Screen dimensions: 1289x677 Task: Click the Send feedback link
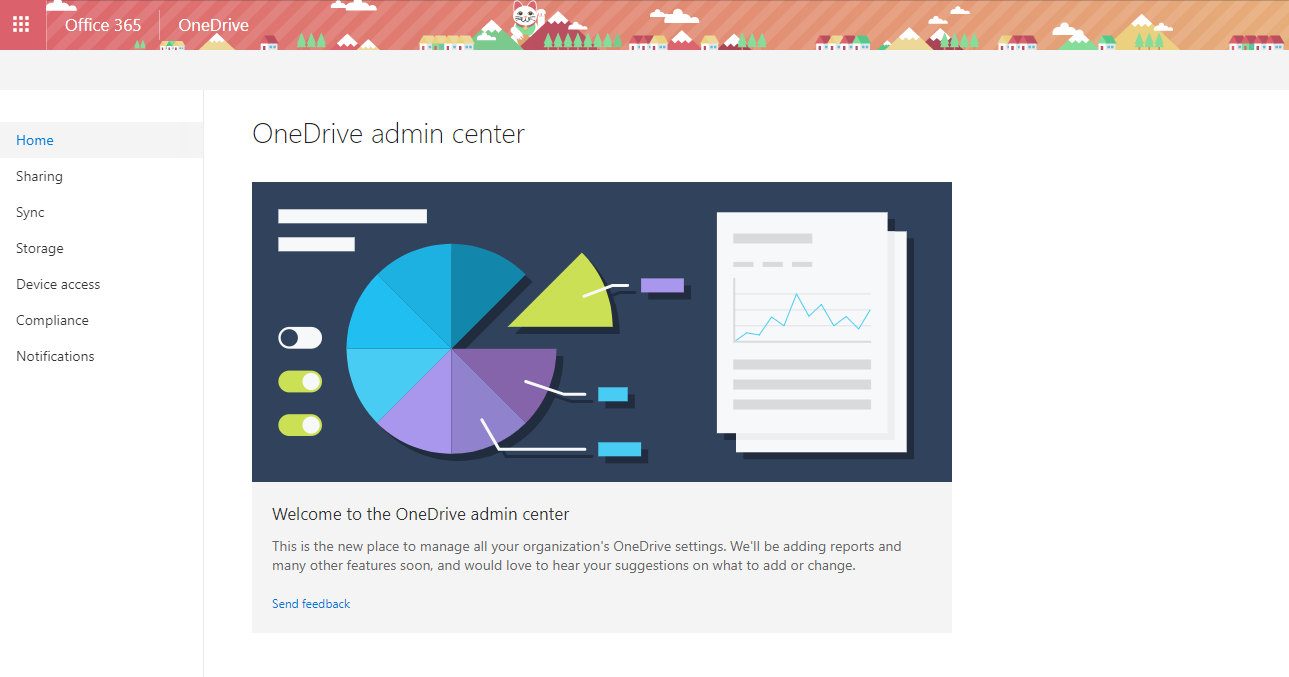tap(311, 603)
